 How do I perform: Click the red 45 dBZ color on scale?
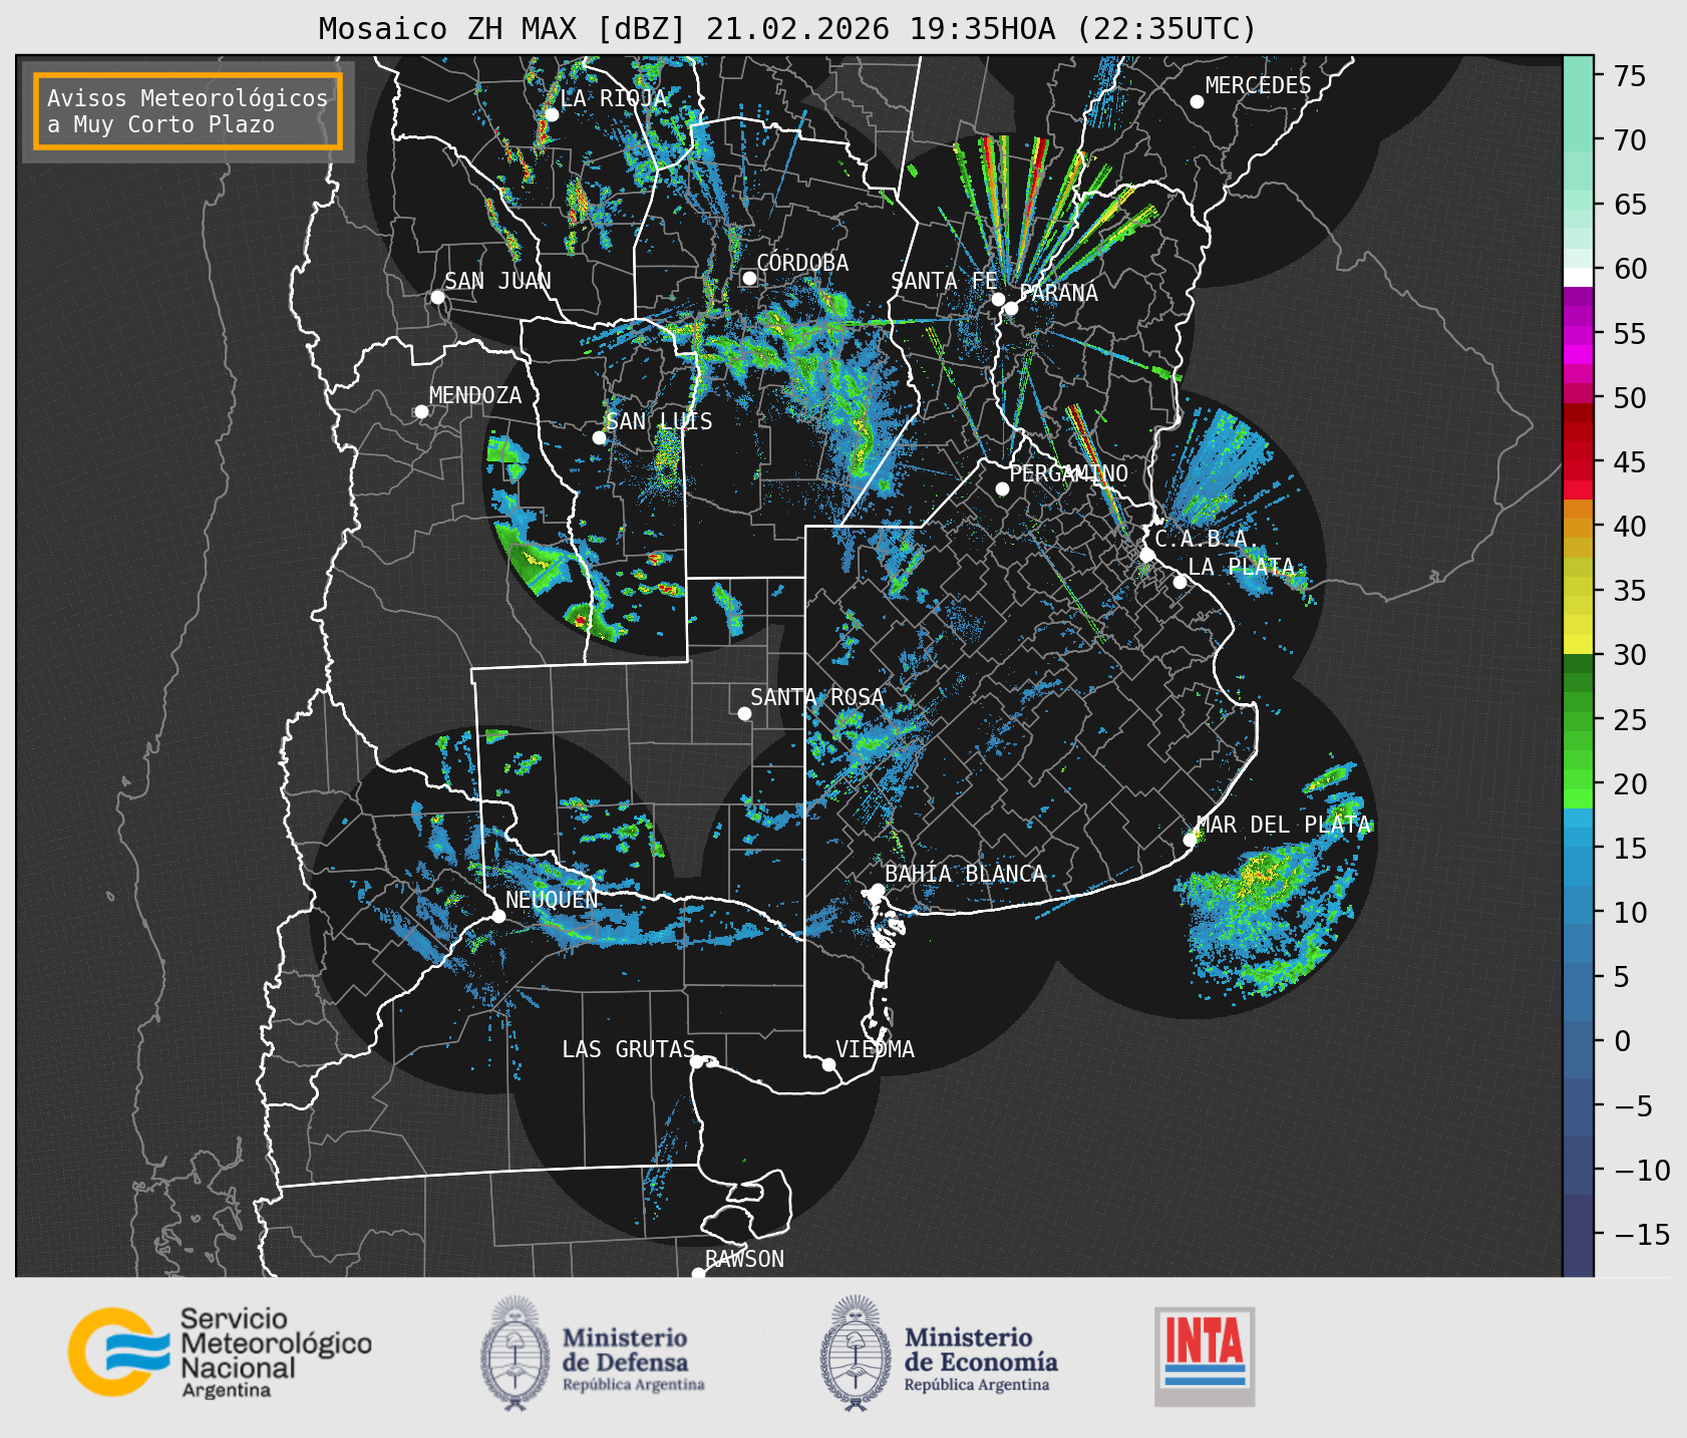click(x=1578, y=462)
